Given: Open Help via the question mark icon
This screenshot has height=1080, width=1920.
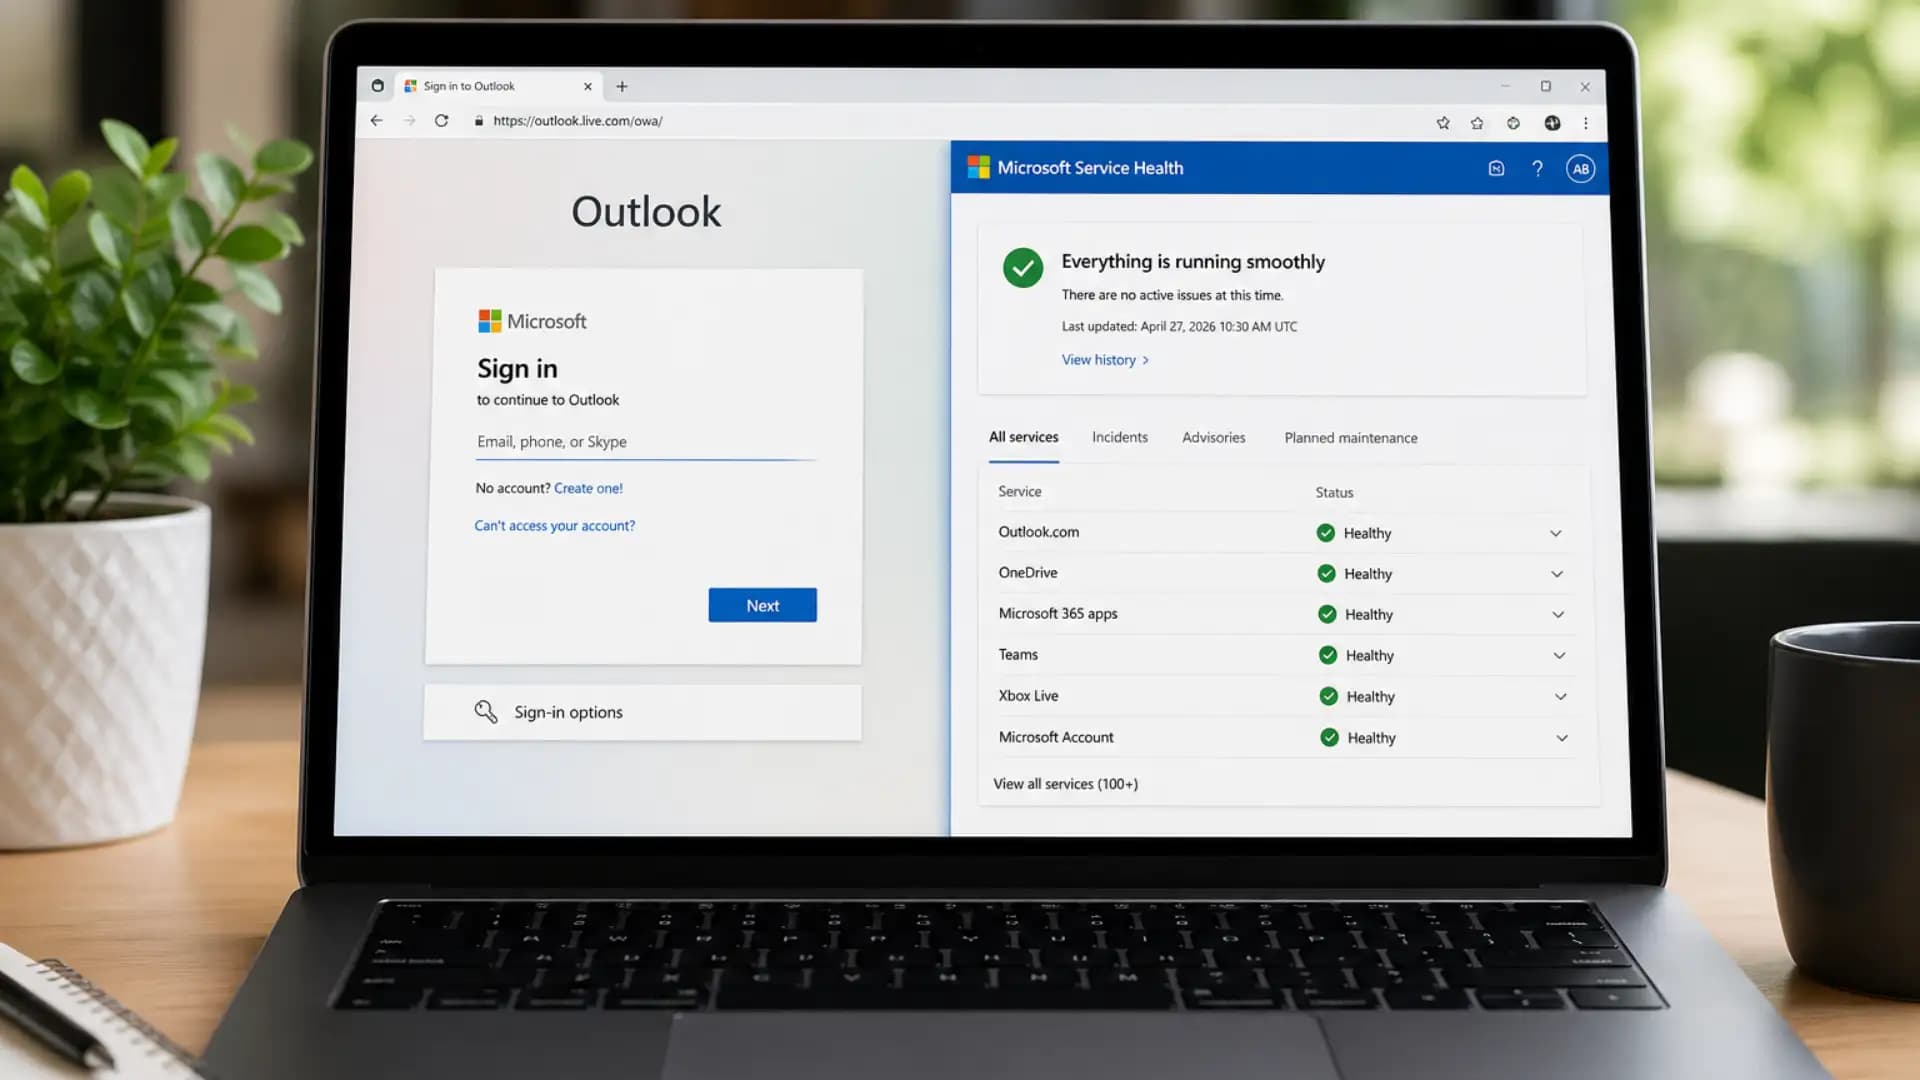Looking at the screenshot, I should coord(1537,168).
